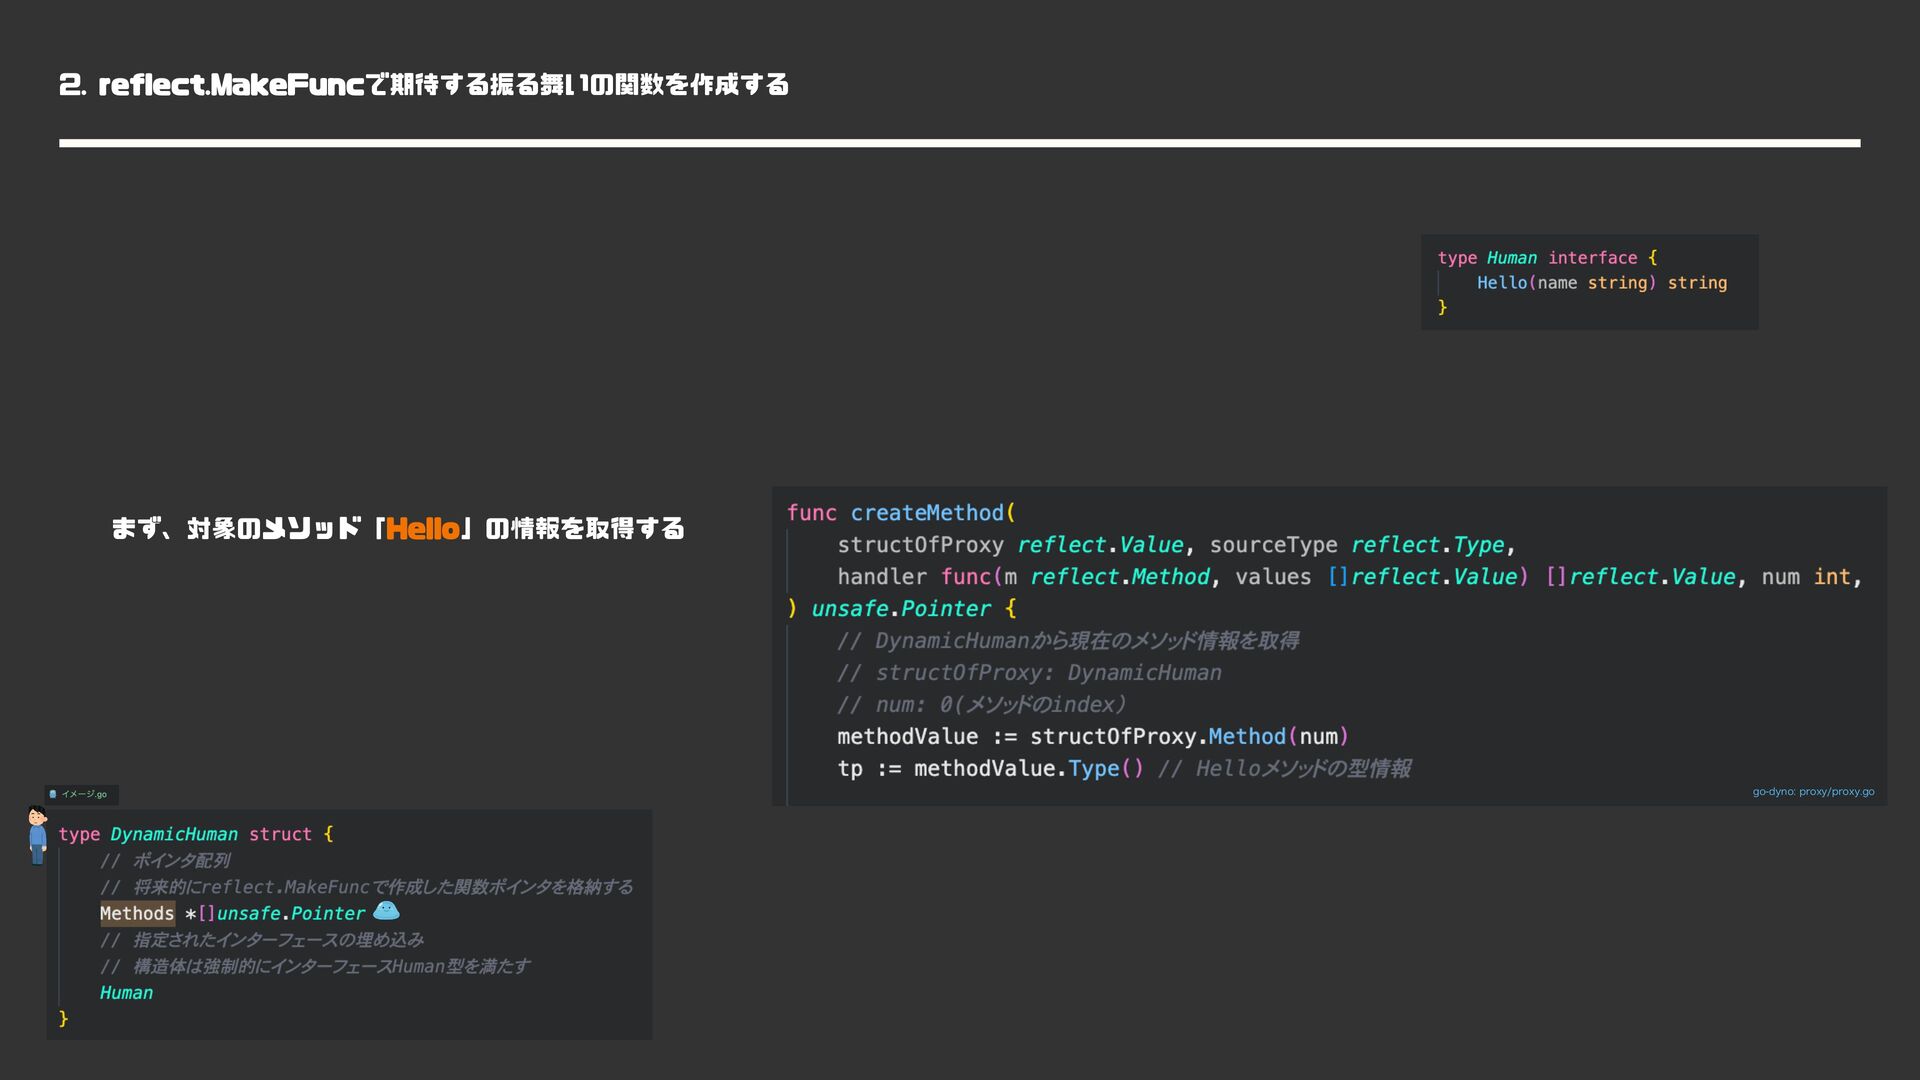Click the closing brace of Human interface
Image resolution: width=1920 pixels, height=1080 pixels.
tap(1442, 307)
